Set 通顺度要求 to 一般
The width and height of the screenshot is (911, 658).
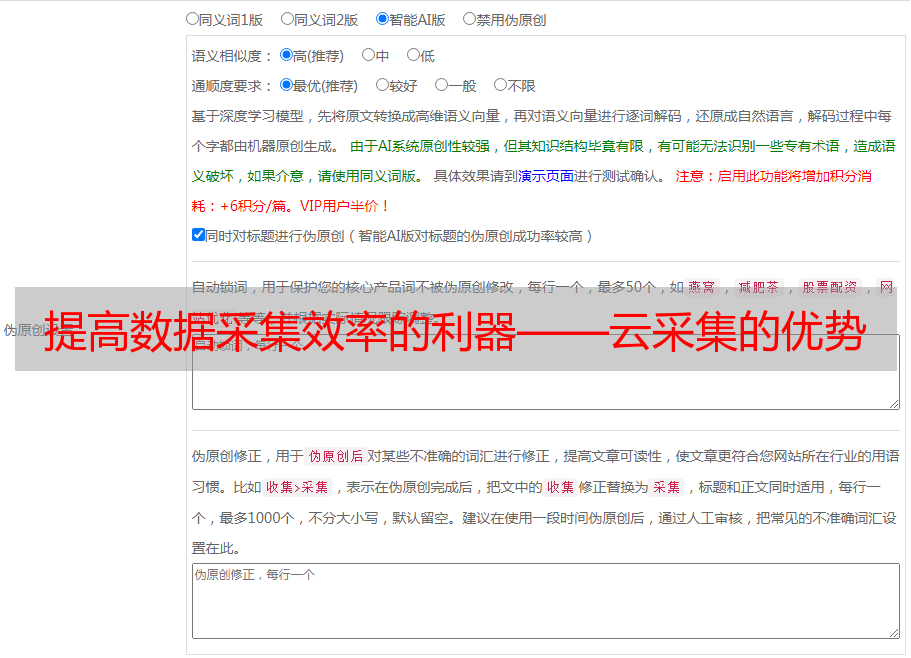442,85
